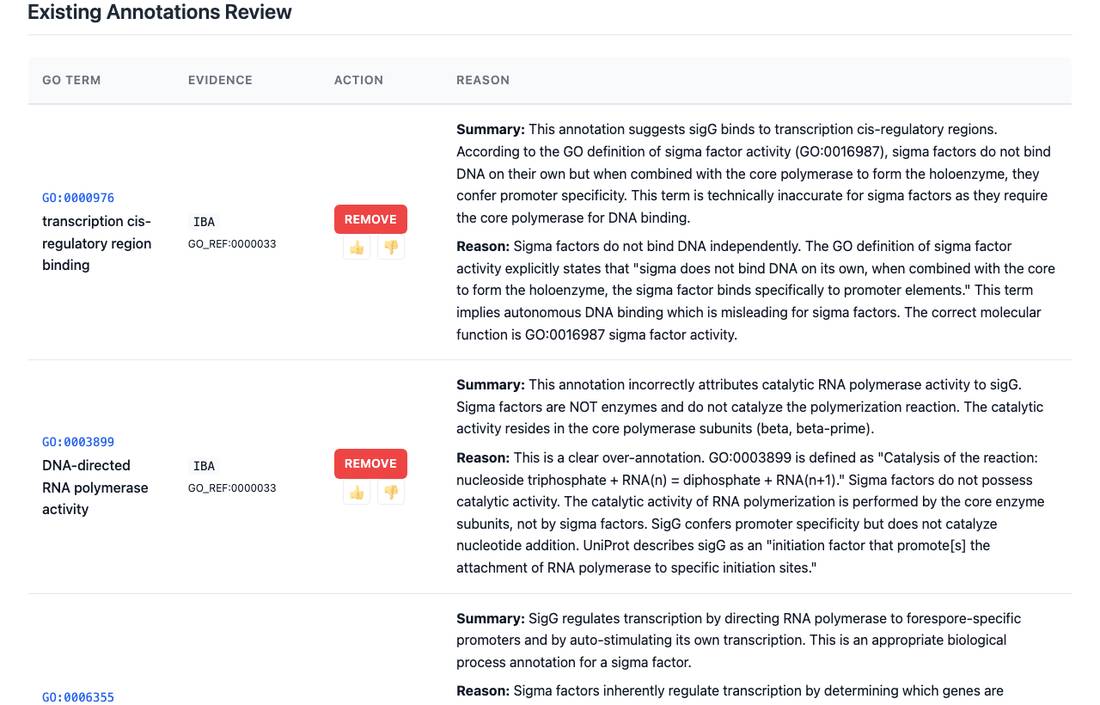This screenshot has width=1100, height=705.
Task: Select the EVIDENCE column header
Action: pos(220,80)
